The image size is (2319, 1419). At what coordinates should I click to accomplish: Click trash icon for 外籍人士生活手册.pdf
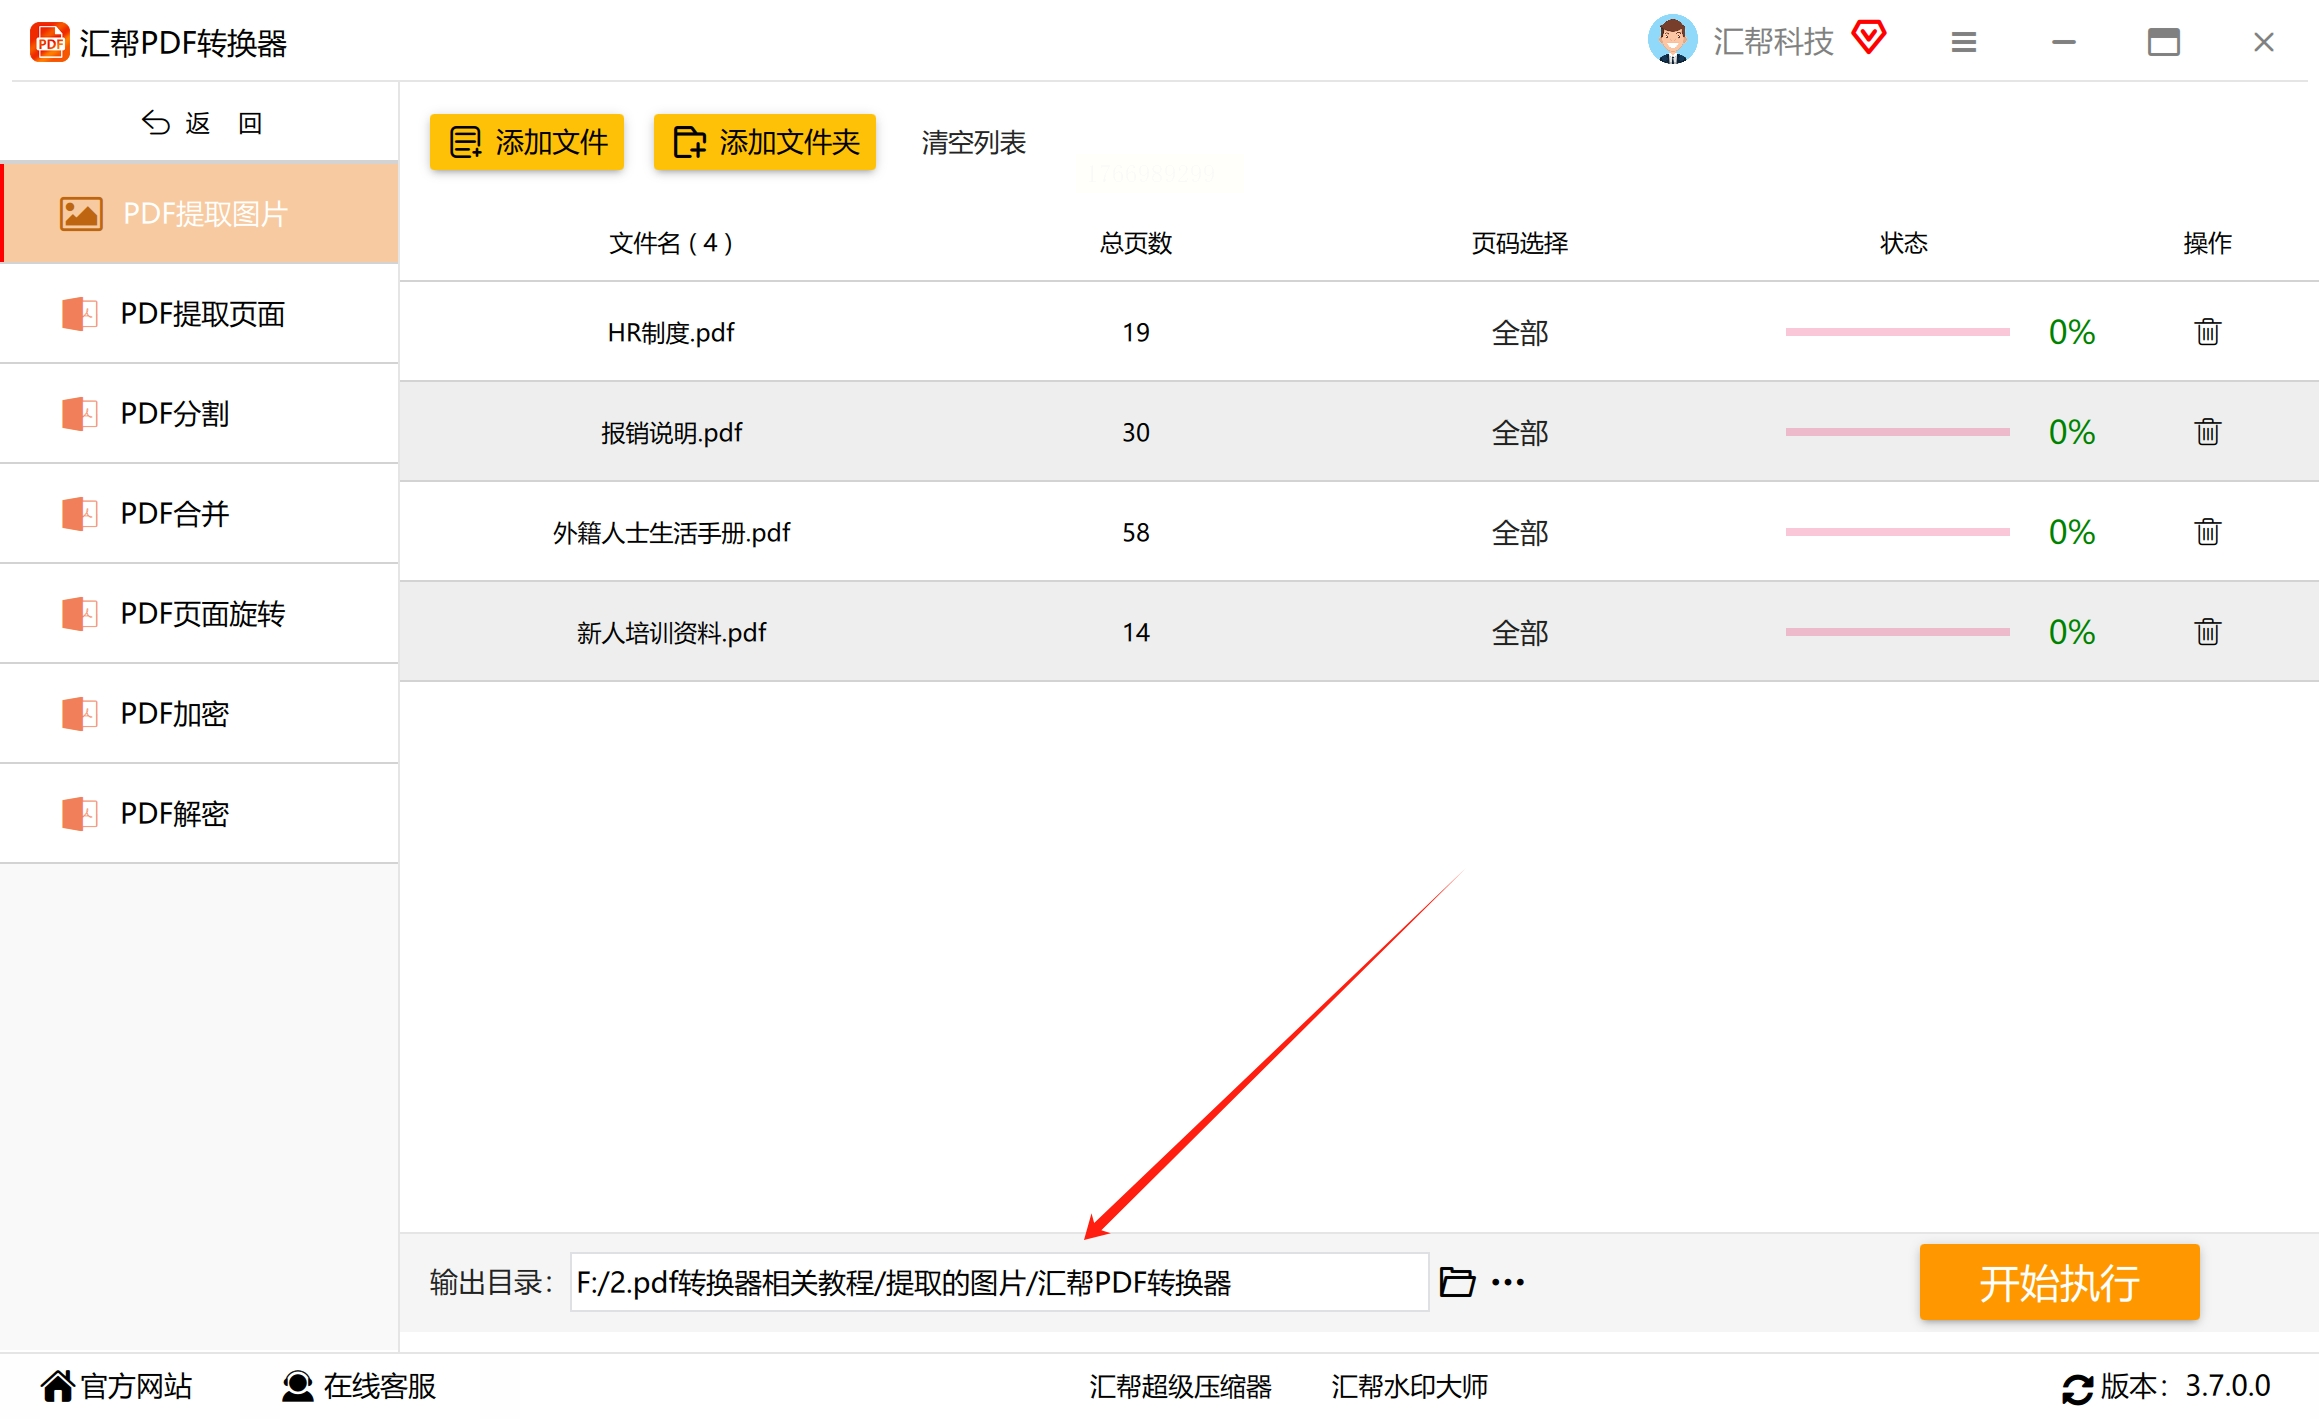[2207, 532]
